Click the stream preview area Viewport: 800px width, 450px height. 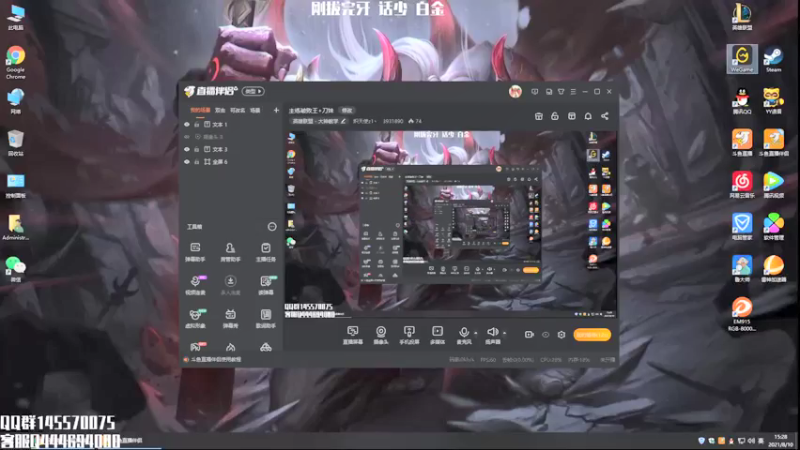click(x=451, y=224)
